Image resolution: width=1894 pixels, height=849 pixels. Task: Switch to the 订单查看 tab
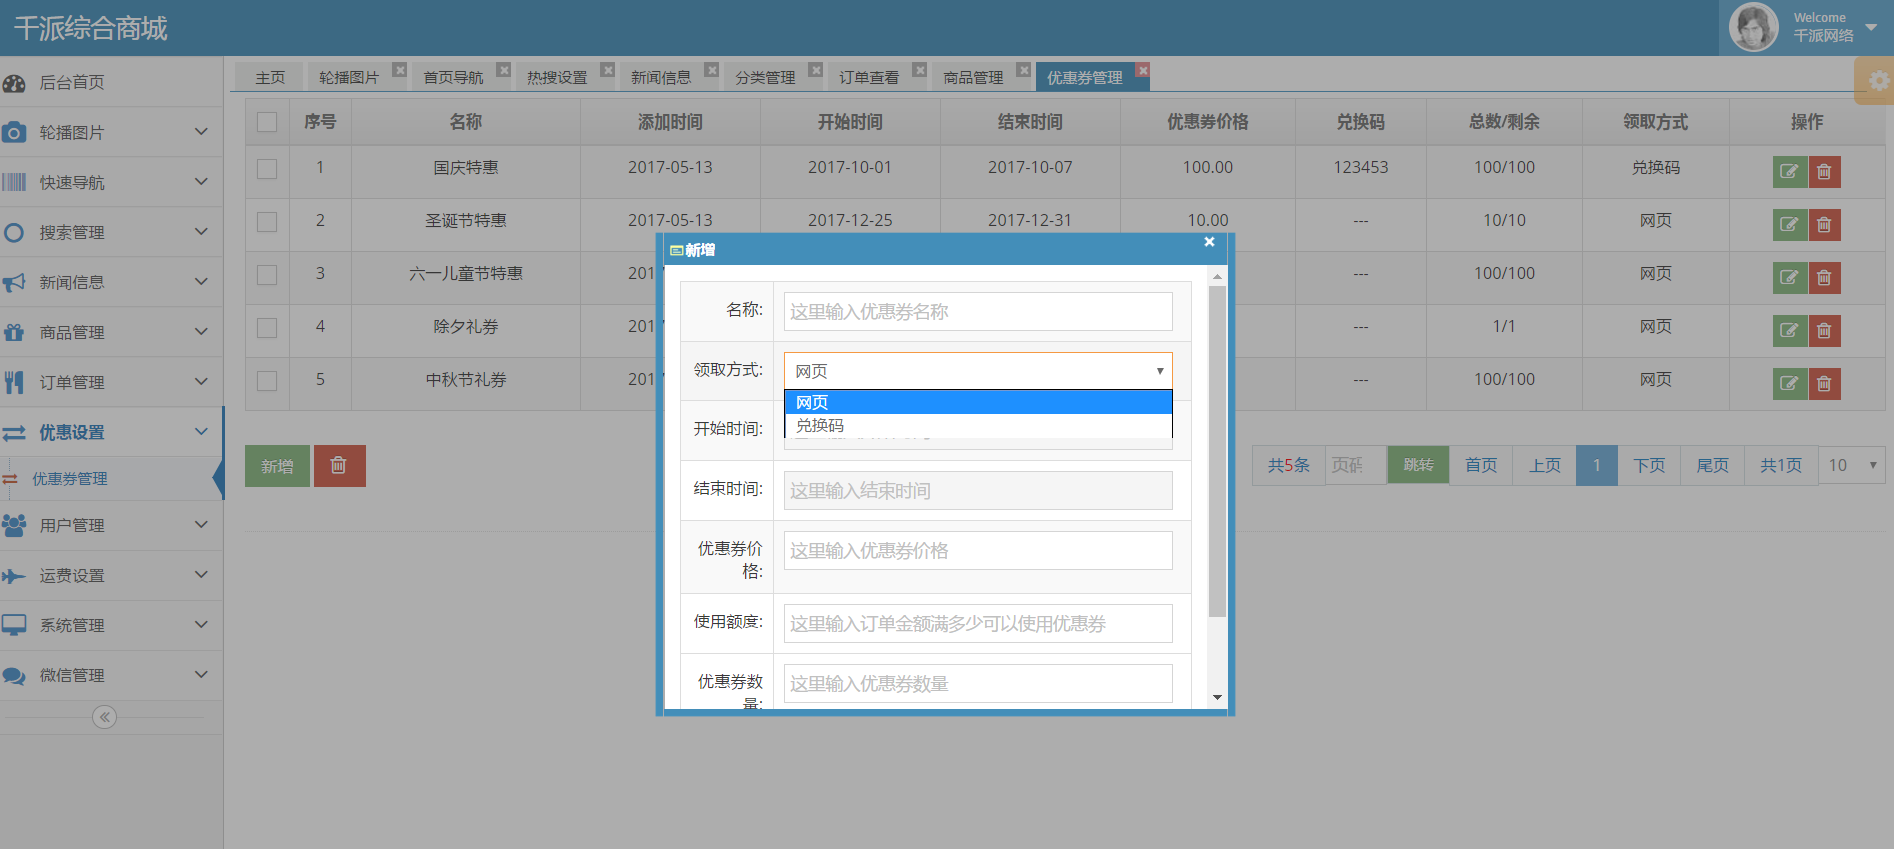pos(868,78)
